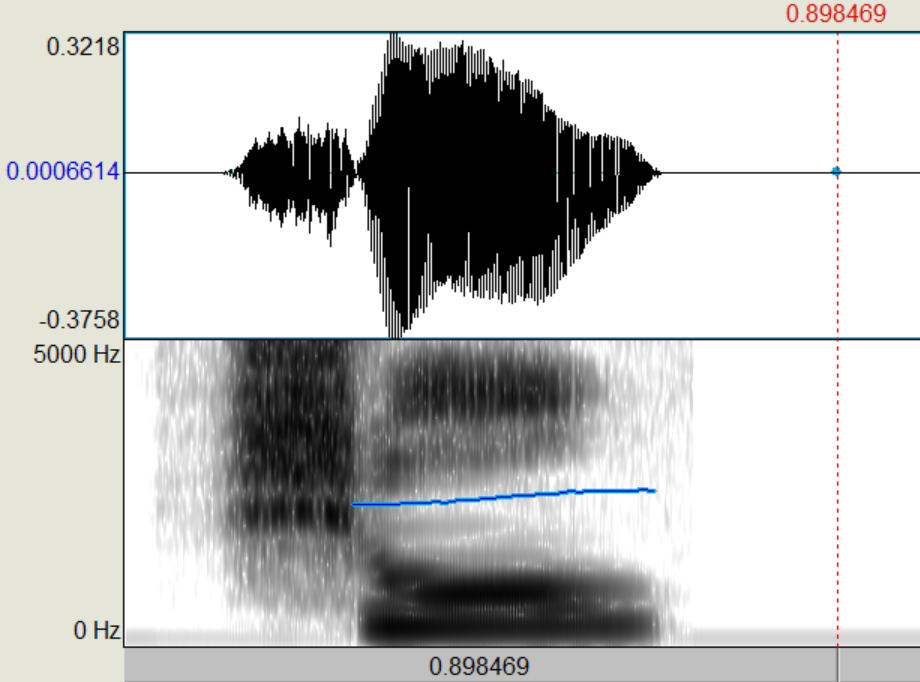Click the blue cursor dot on the waveform
The height and width of the screenshot is (682, 920).
836,172
